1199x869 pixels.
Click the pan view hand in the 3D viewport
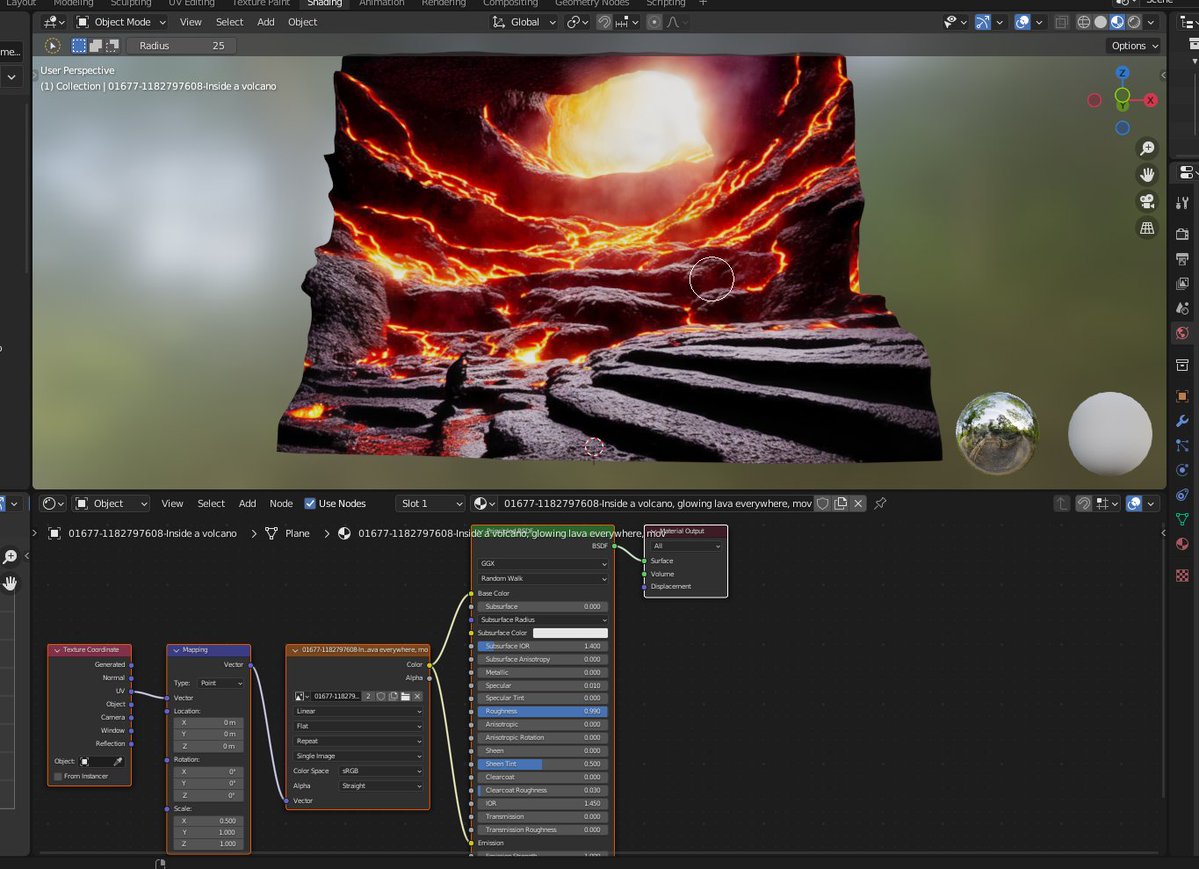(x=1147, y=175)
